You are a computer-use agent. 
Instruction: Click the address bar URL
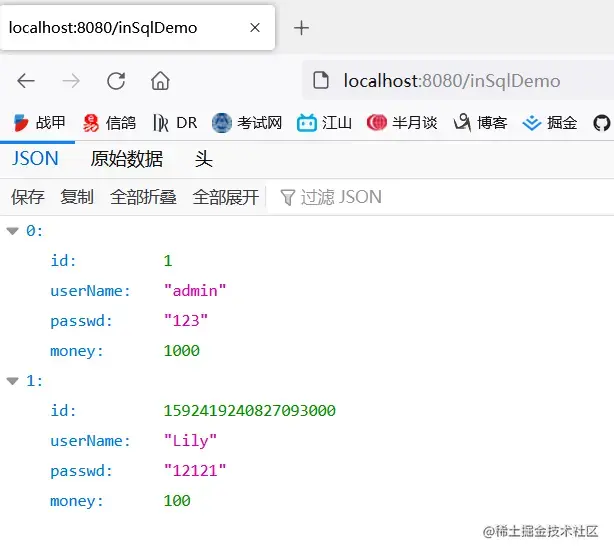(452, 81)
